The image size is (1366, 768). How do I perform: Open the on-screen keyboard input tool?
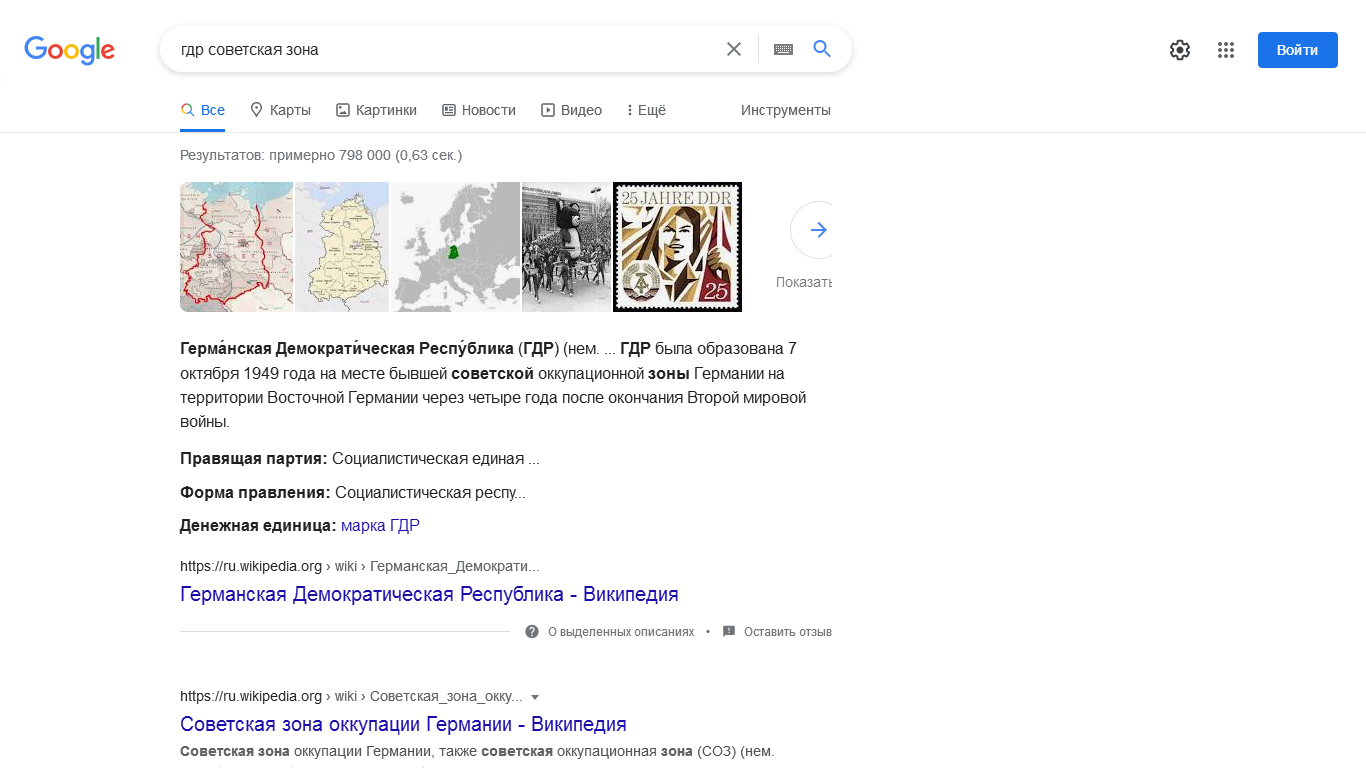tap(783, 49)
